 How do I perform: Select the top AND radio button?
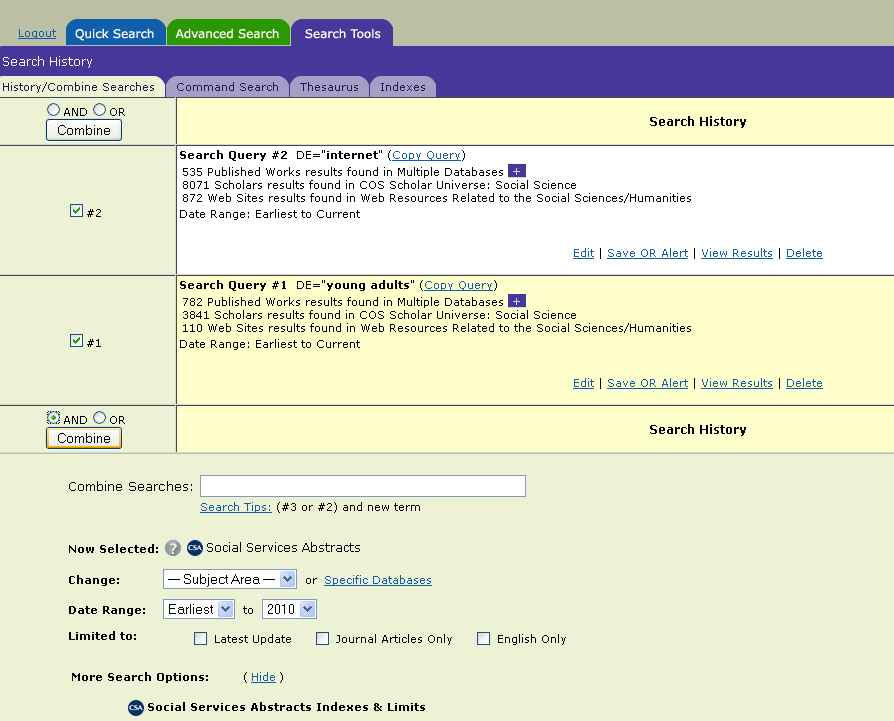(54, 109)
